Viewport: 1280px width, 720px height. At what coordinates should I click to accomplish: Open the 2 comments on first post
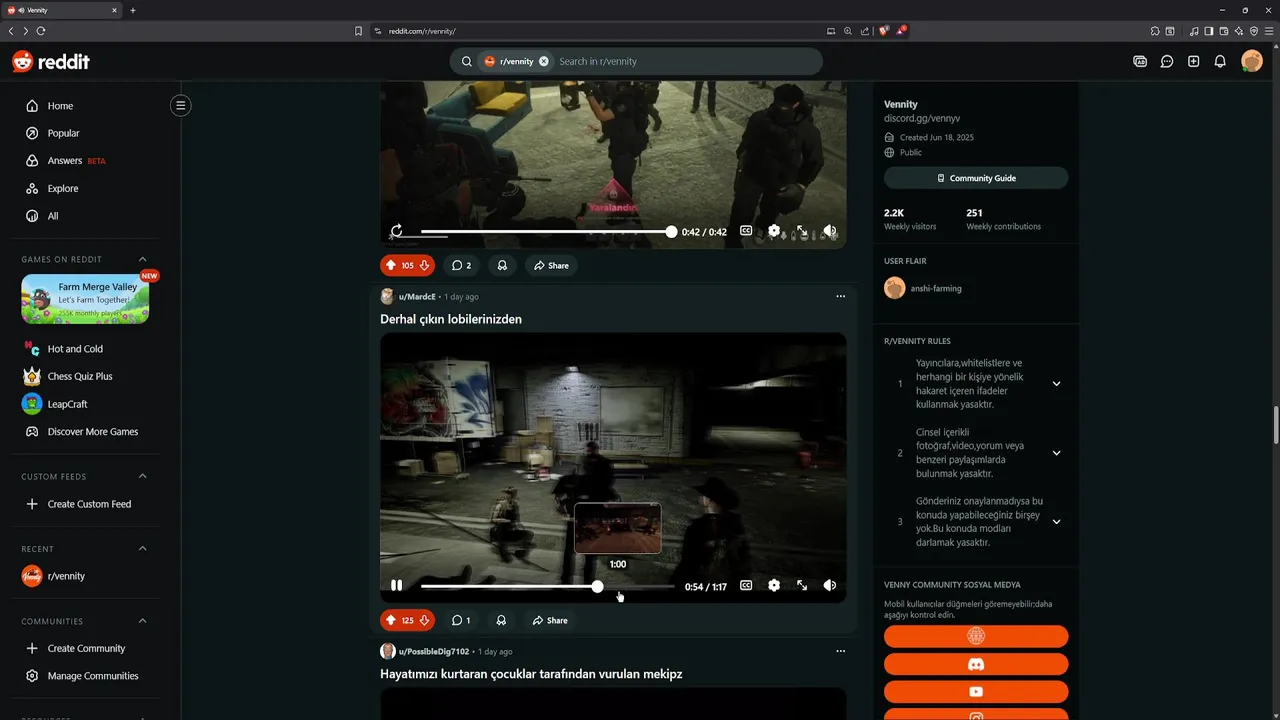(461, 265)
